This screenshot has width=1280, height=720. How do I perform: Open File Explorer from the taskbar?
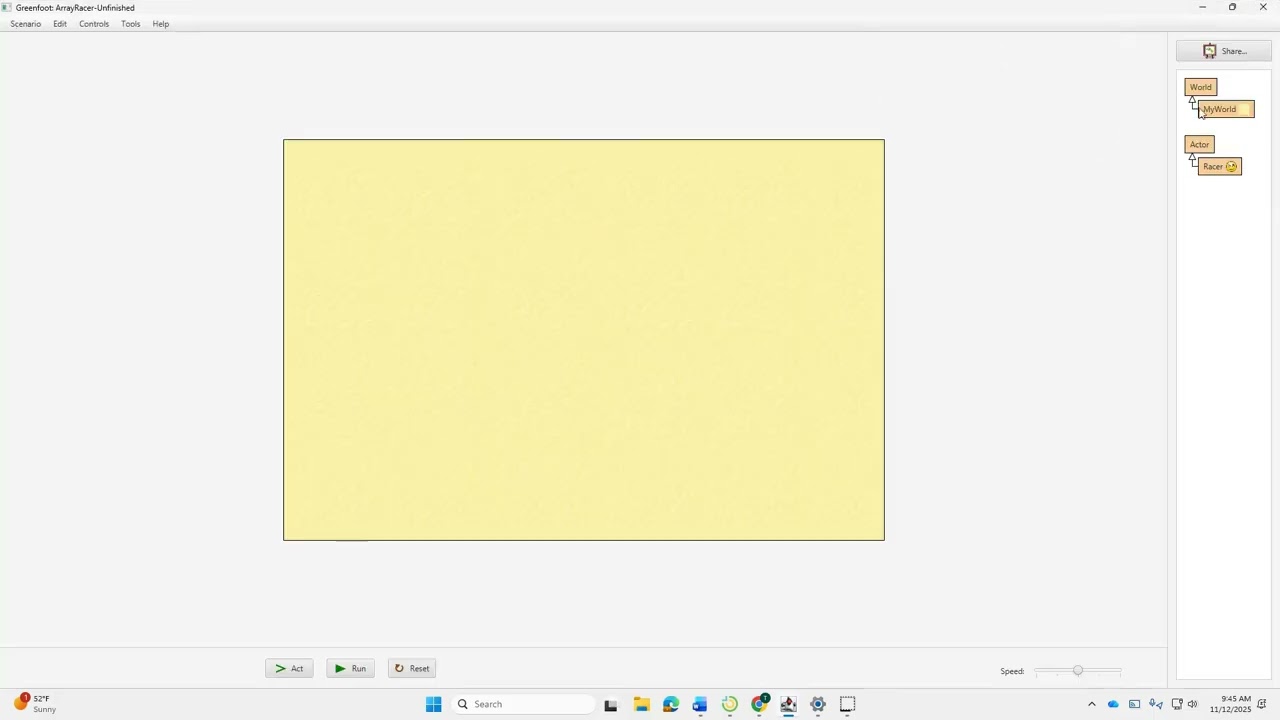(x=641, y=704)
